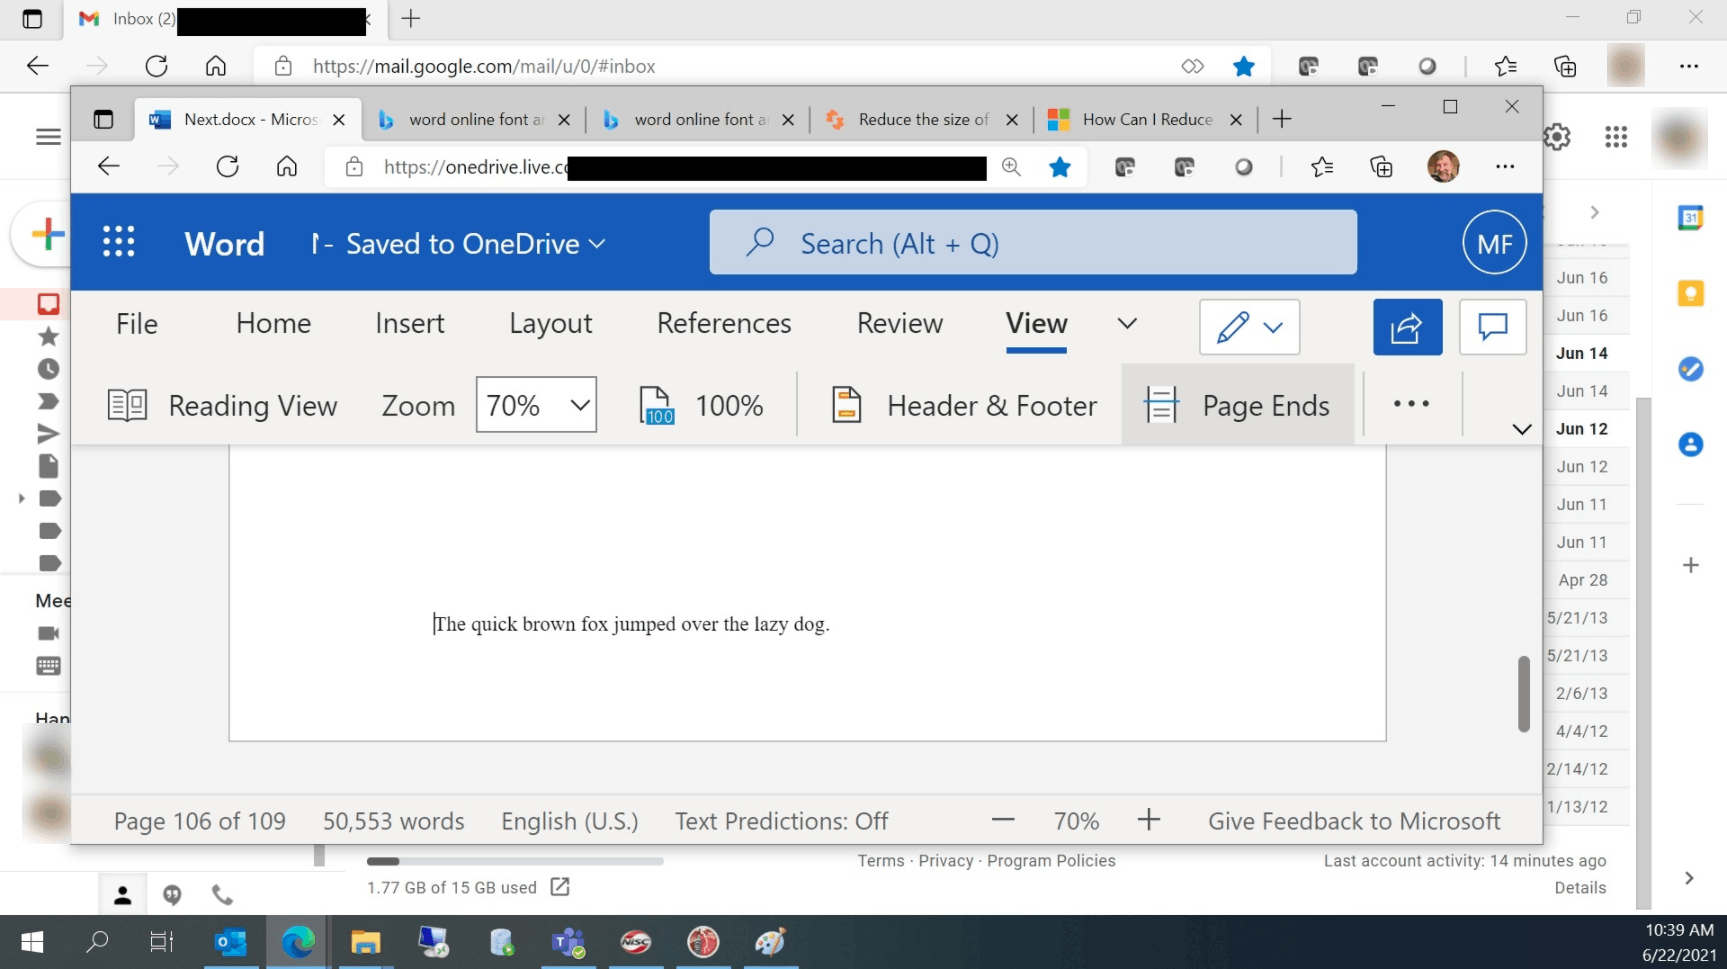Viewport: 1727px width, 969px height.
Task: Select the View ribbon tab
Action: tap(1037, 324)
